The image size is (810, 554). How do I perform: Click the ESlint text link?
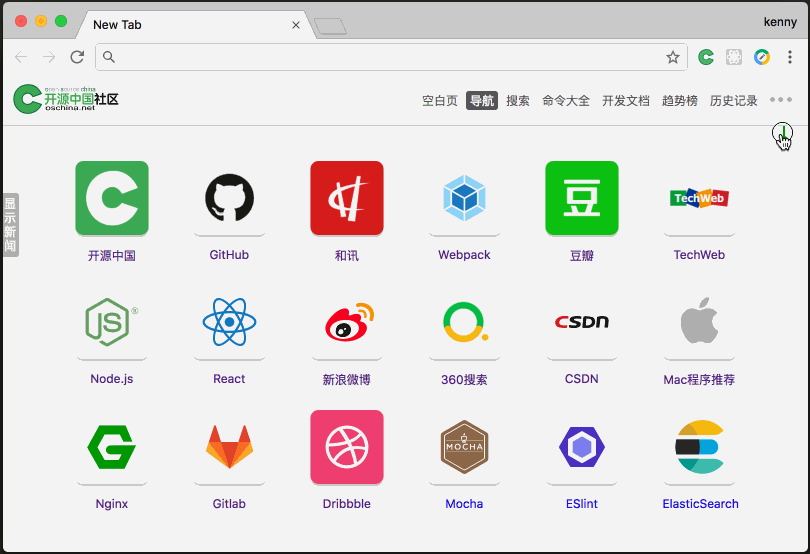click(x=582, y=504)
